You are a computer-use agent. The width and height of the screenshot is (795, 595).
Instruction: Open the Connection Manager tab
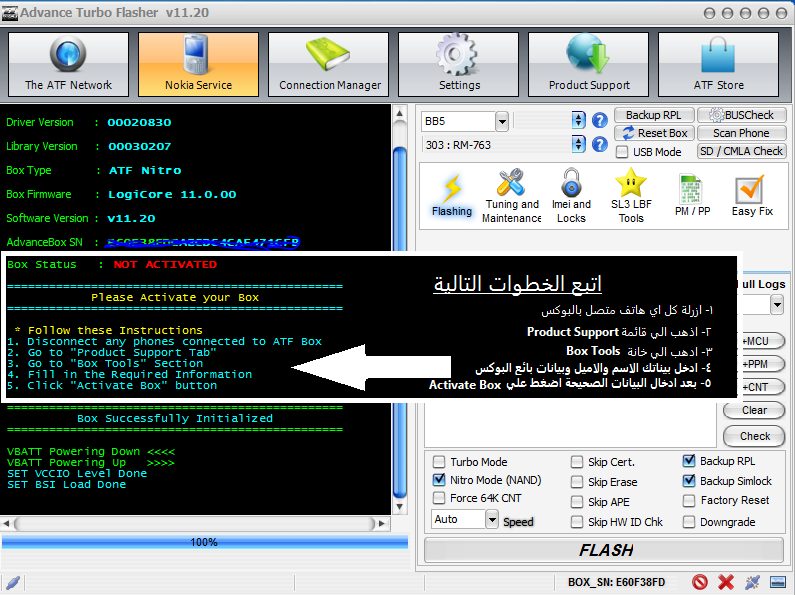click(x=329, y=64)
